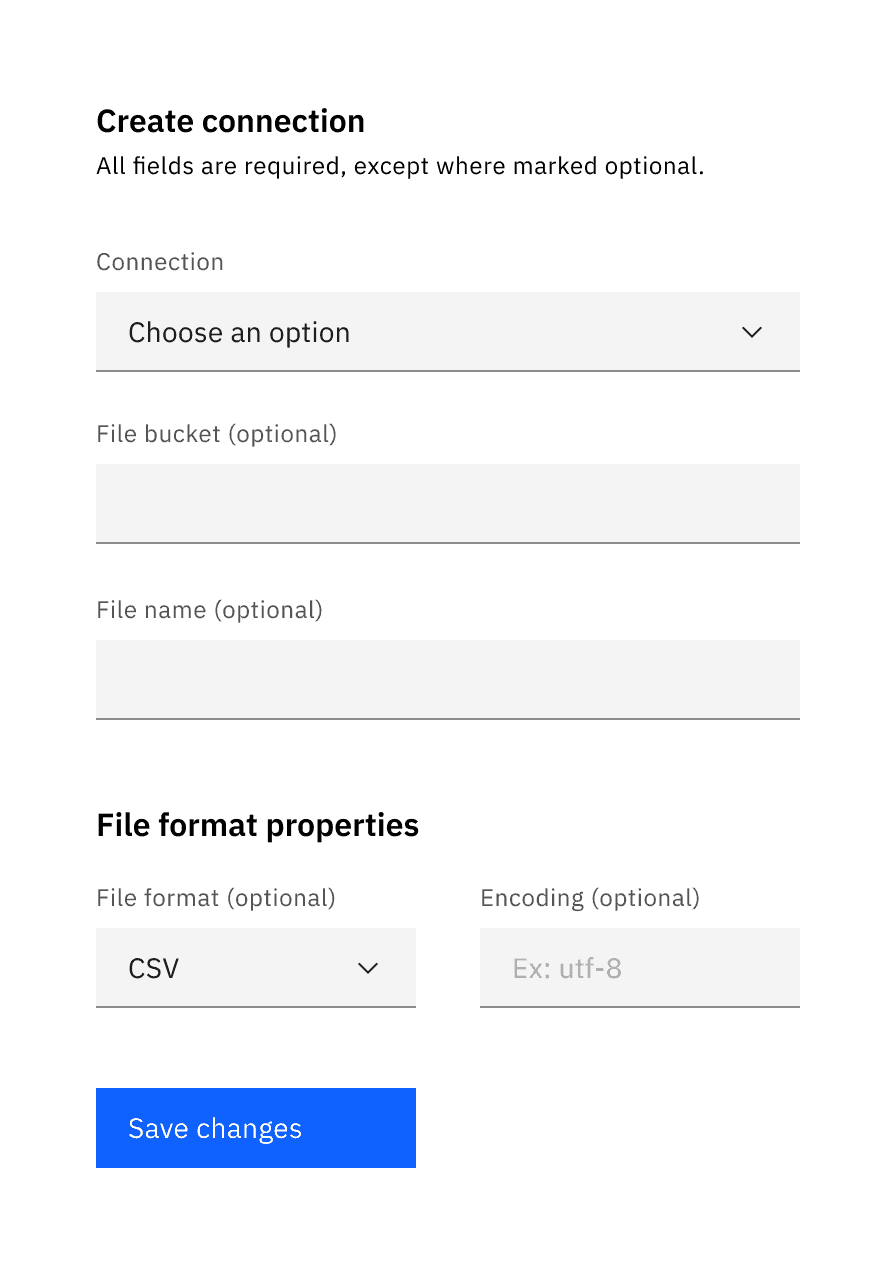Viewport: 896px width, 1264px height.
Task: Click the File format optional label
Action: [215, 898]
